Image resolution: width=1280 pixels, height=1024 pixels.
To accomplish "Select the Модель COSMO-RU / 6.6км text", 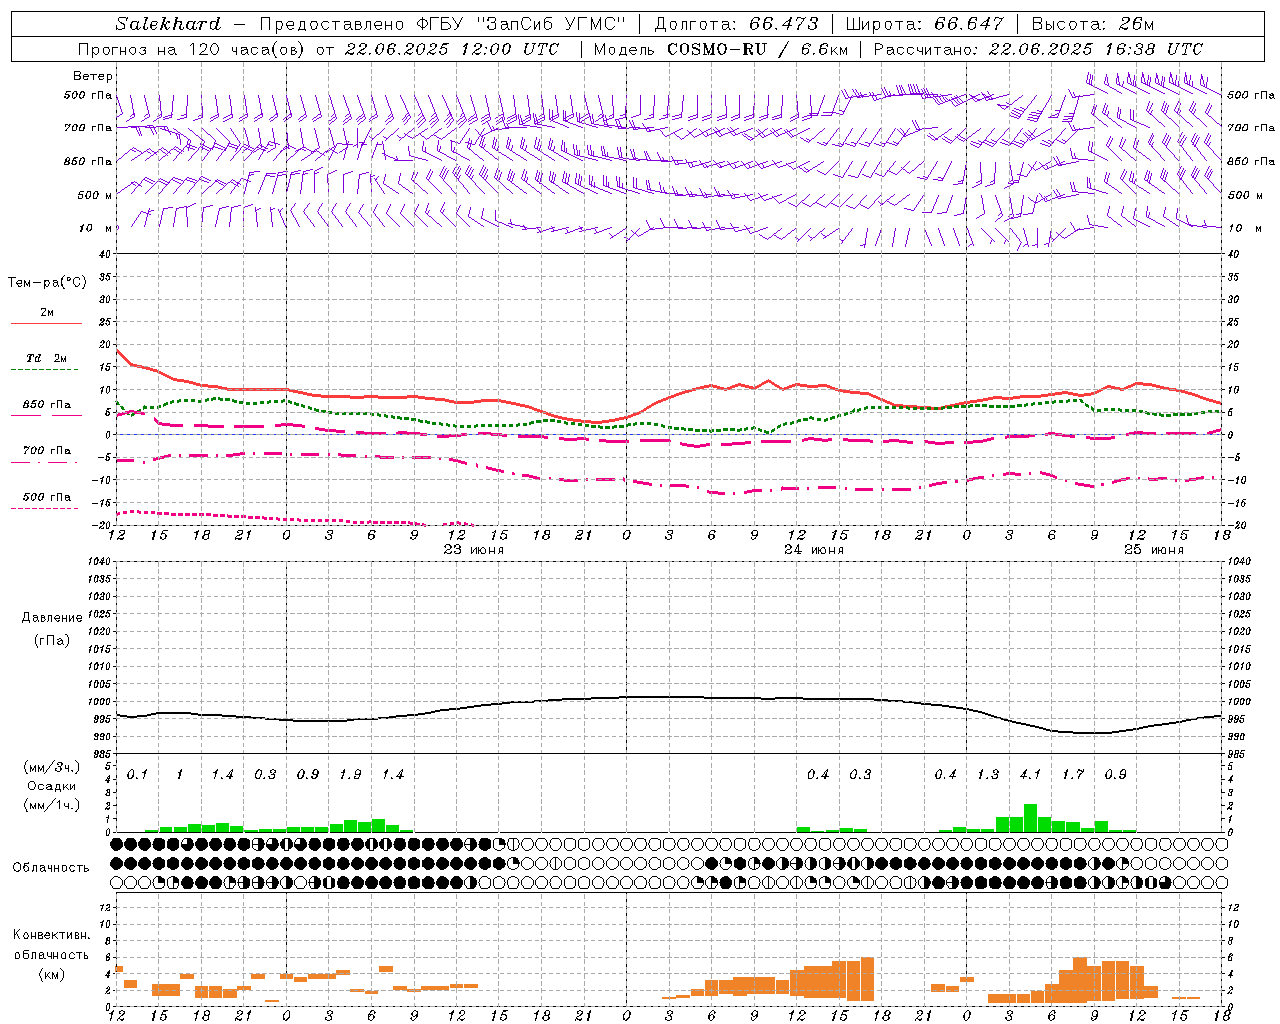I will [x=720, y=49].
